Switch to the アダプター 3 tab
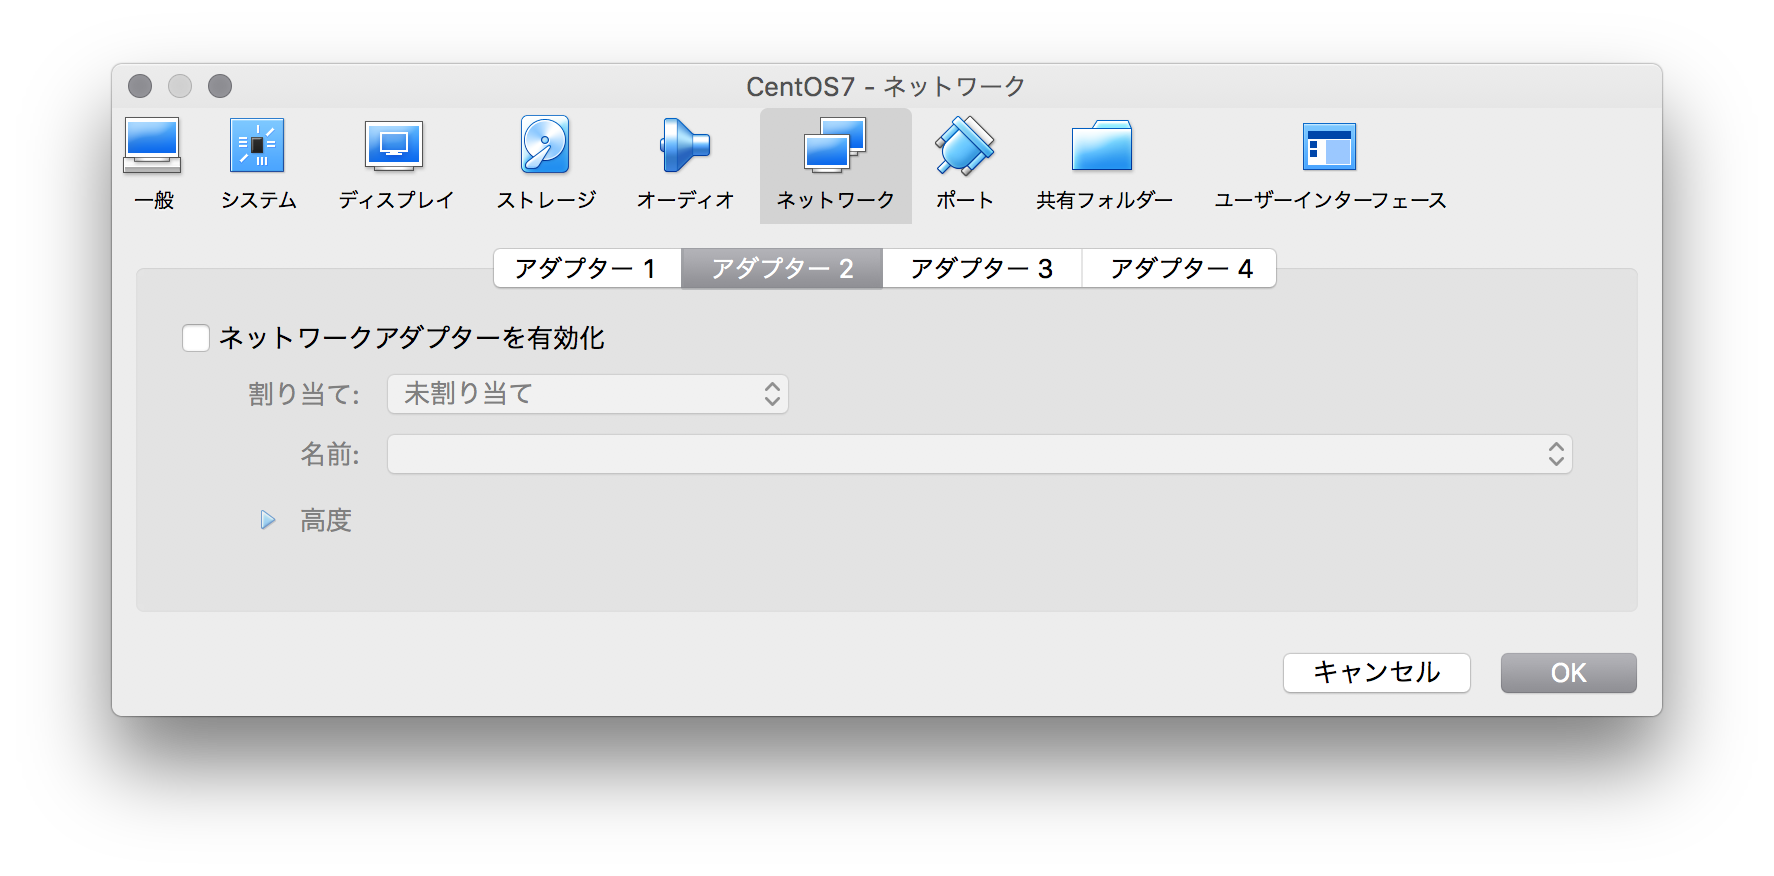 point(982,268)
